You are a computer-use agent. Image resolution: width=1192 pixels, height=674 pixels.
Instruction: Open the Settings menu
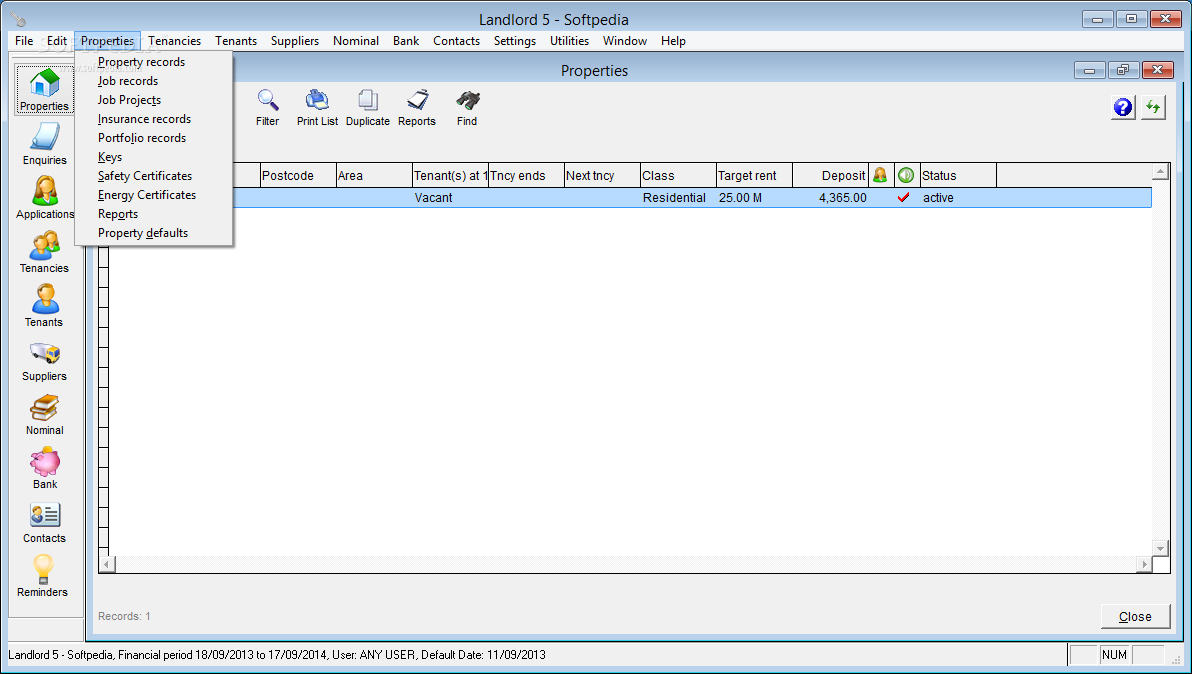point(515,41)
